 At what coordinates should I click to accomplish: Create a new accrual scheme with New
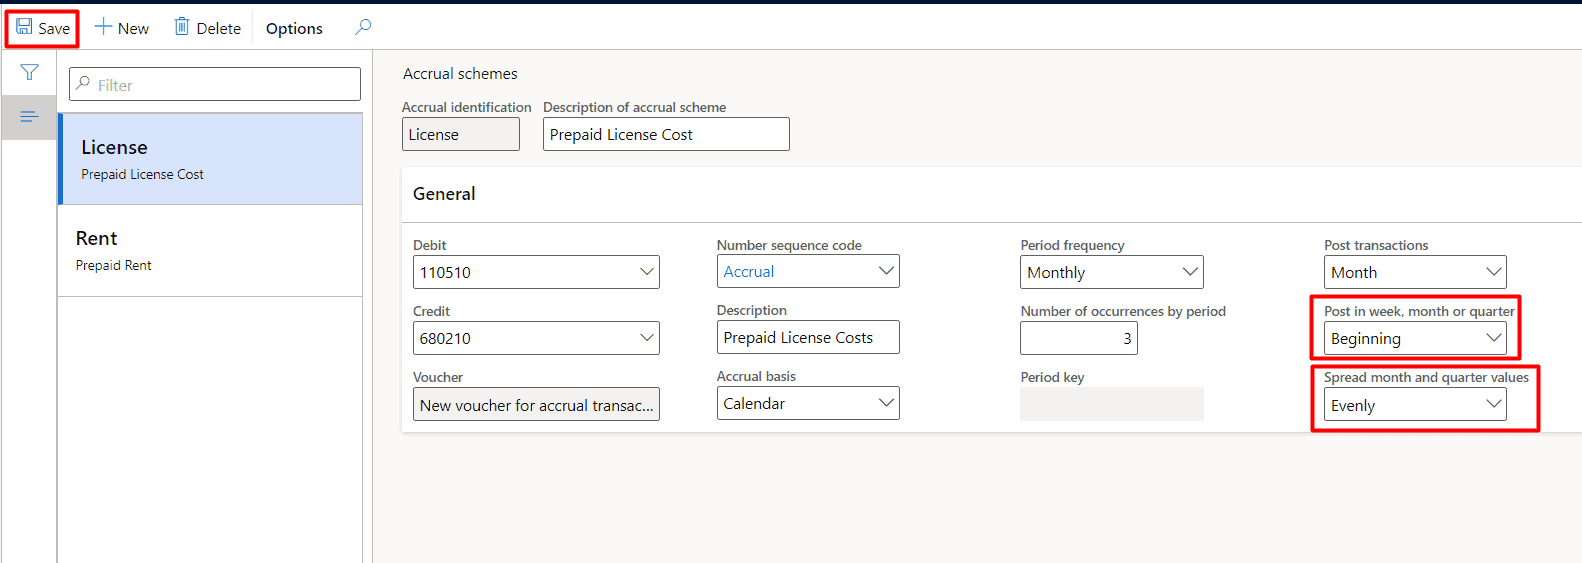tap(122, 28)
